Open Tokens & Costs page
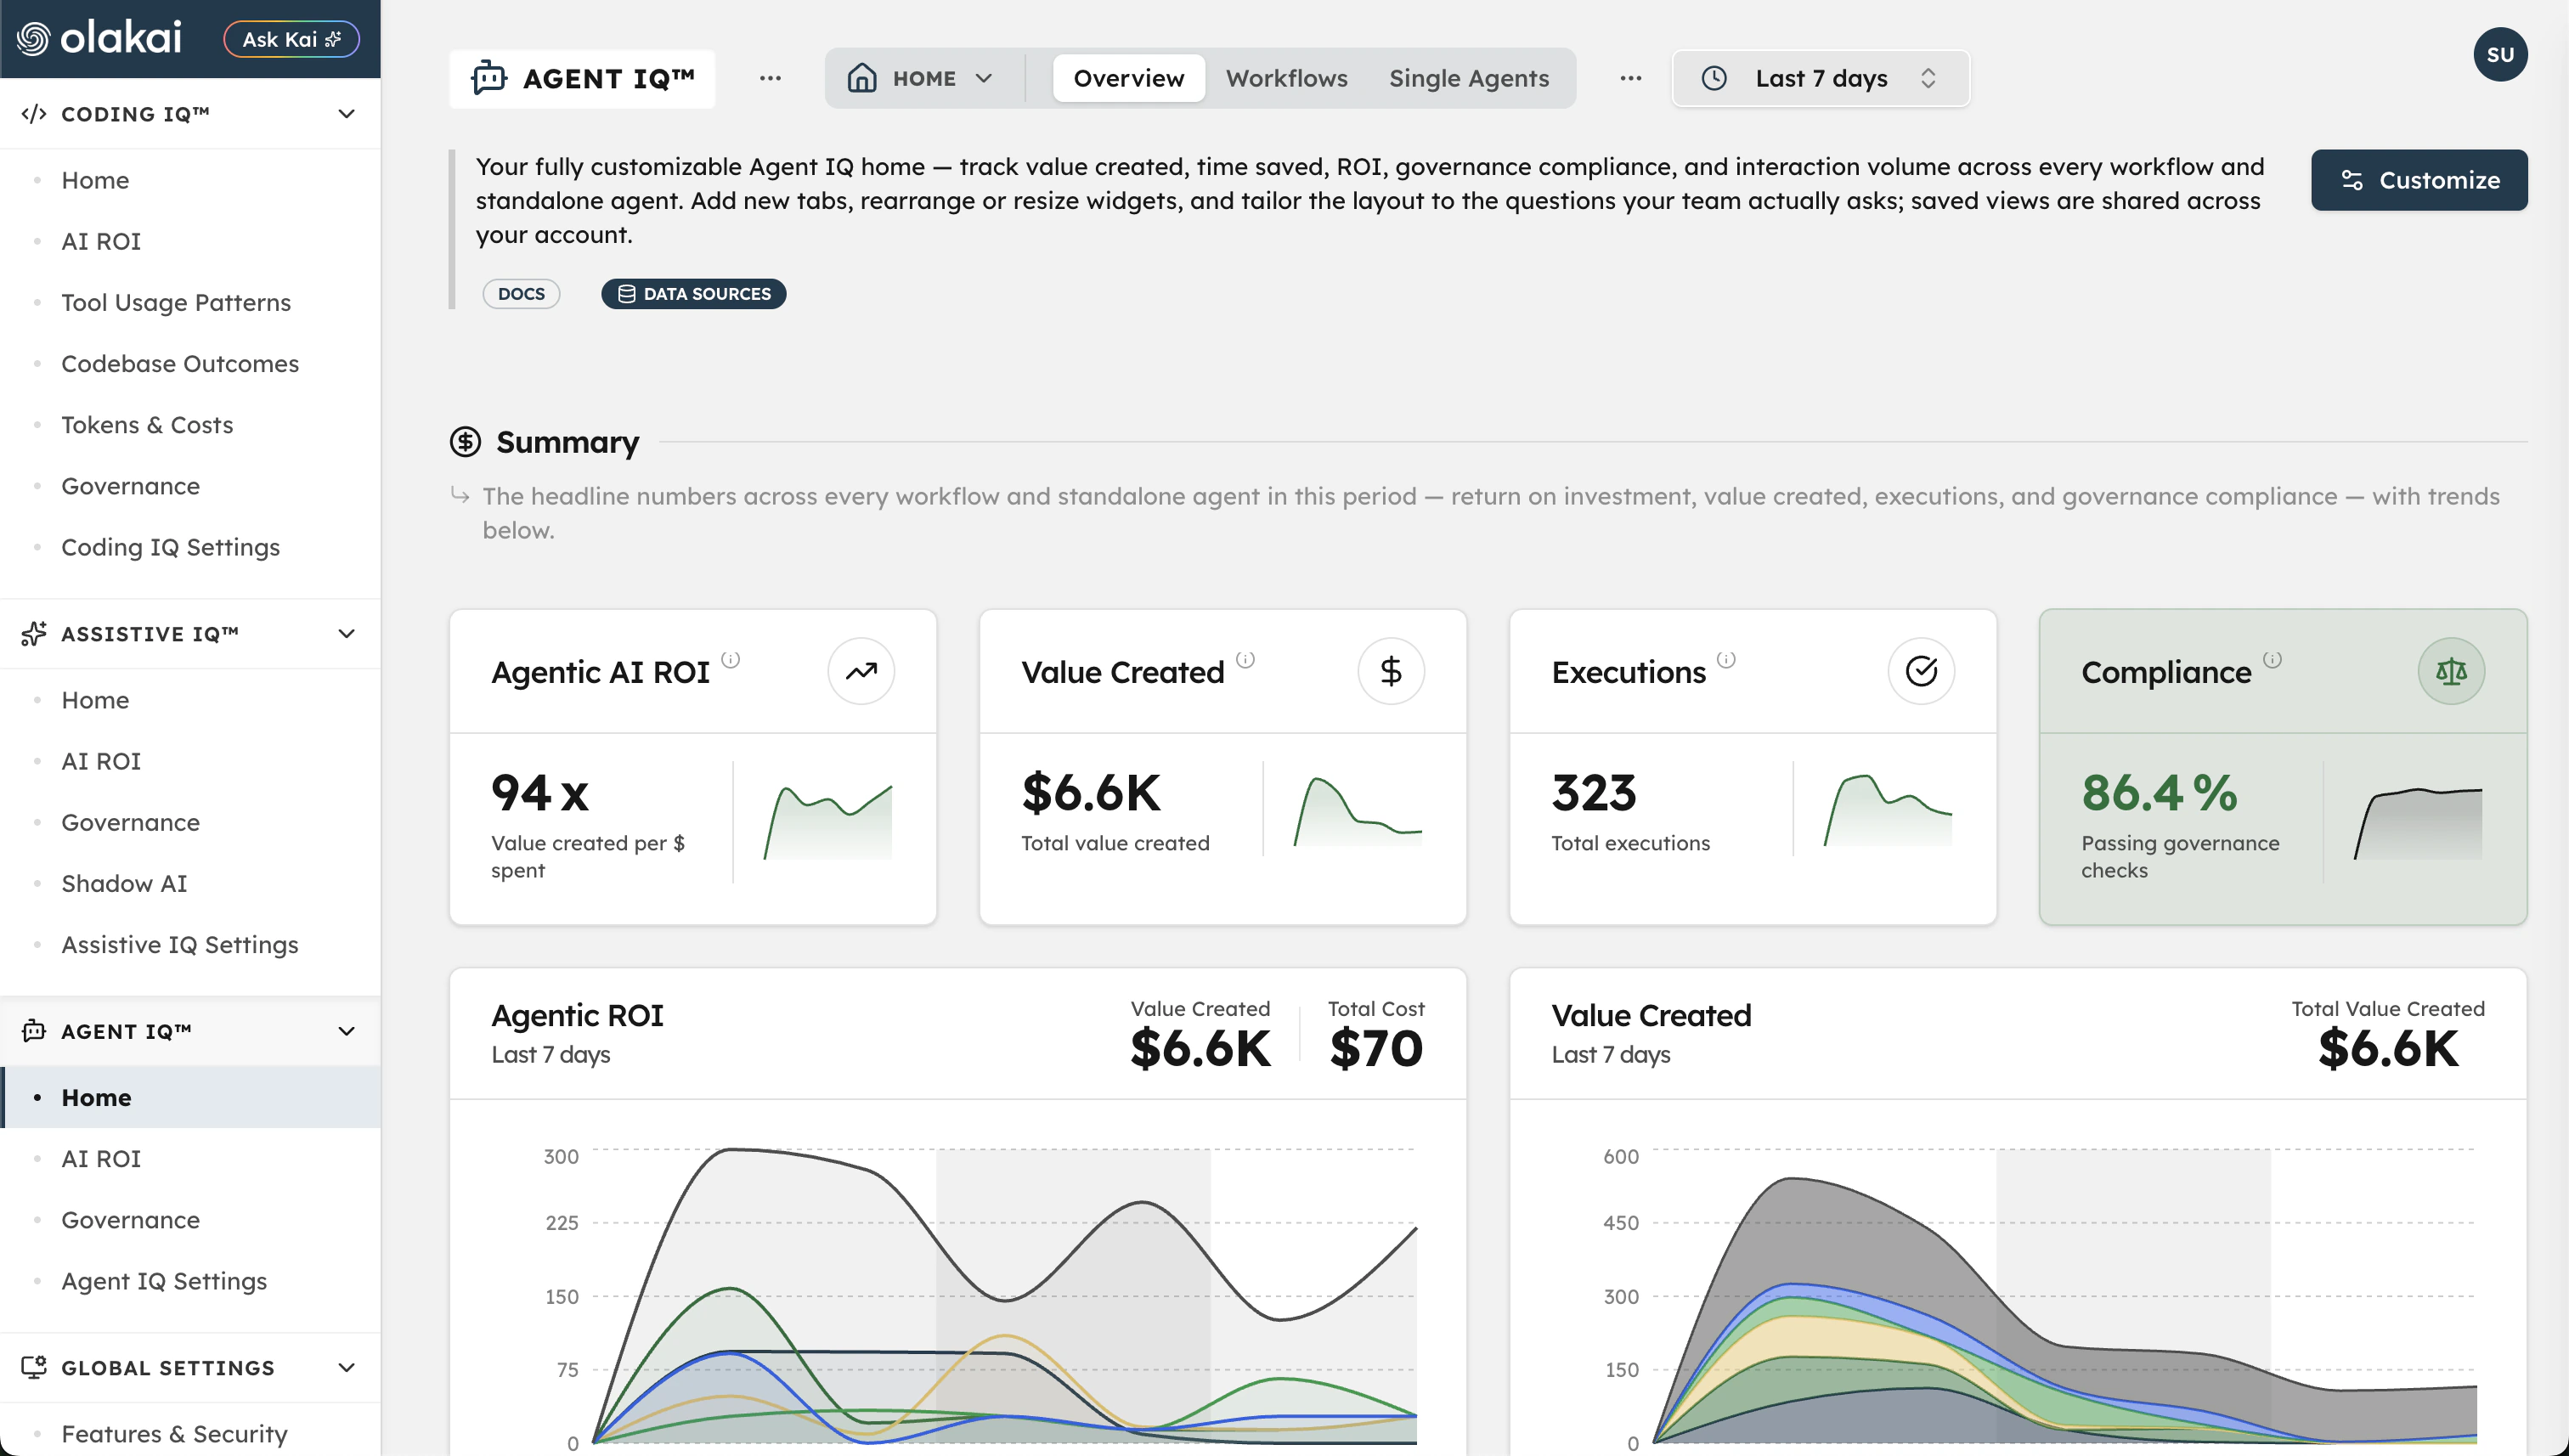This screenshot has height=1456, width=2569. point(147,424)
